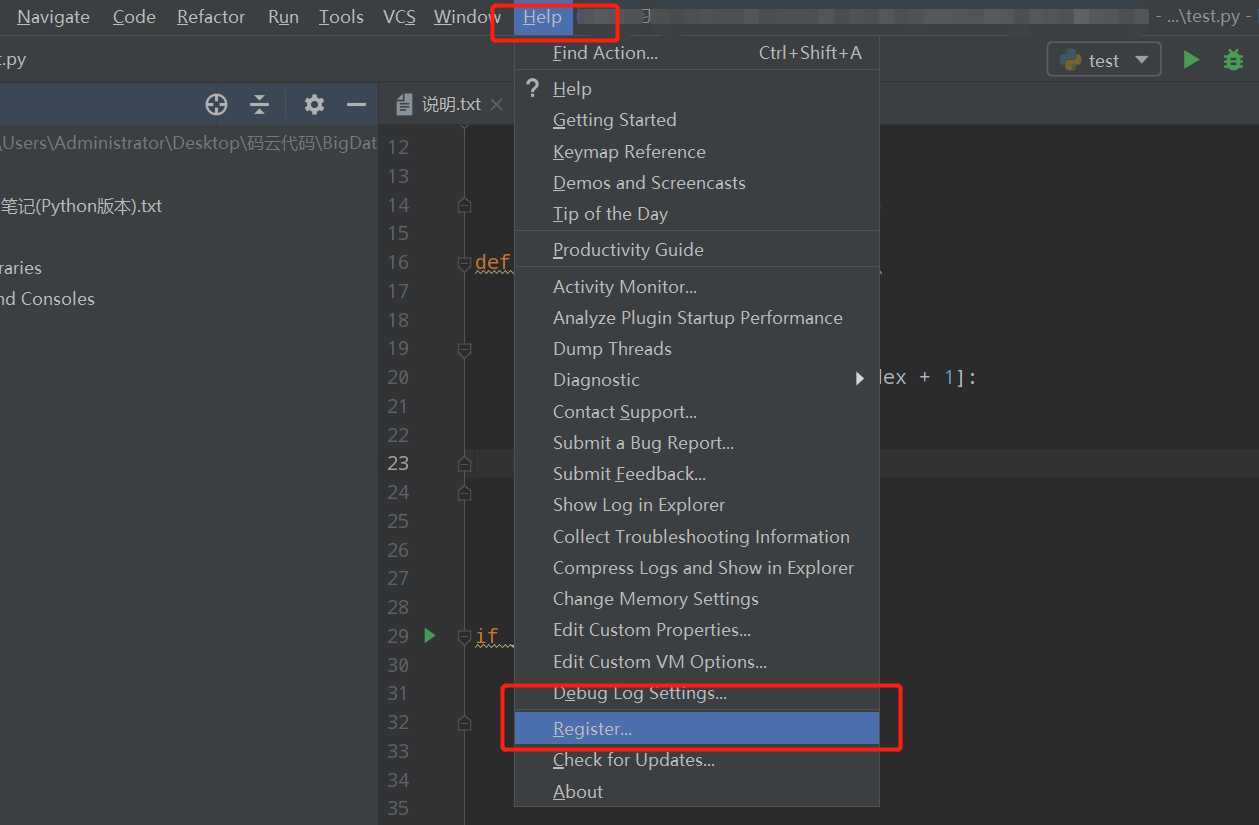The height and width of the screenshot is (825, 1259).
Task: Choose Submit Feedback...
Action: click(697, 474)
